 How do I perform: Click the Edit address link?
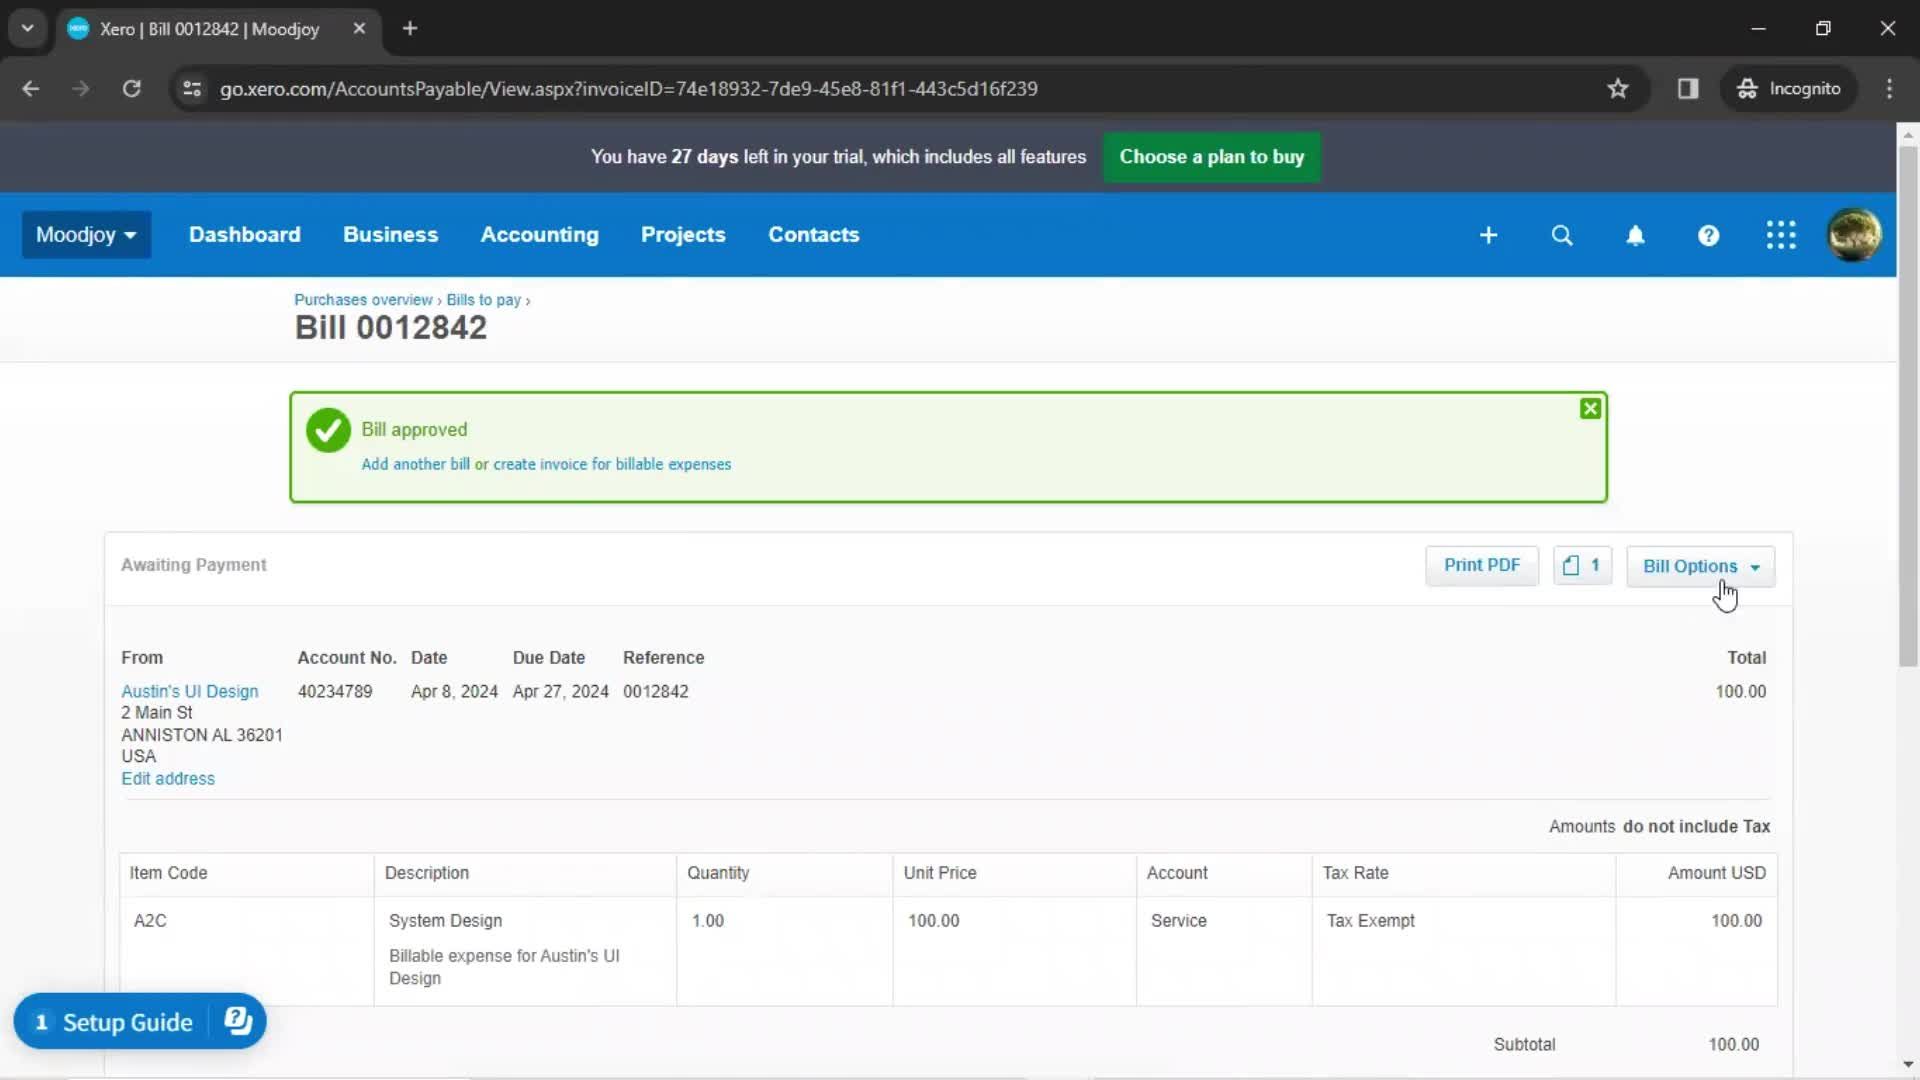point(167,779)
